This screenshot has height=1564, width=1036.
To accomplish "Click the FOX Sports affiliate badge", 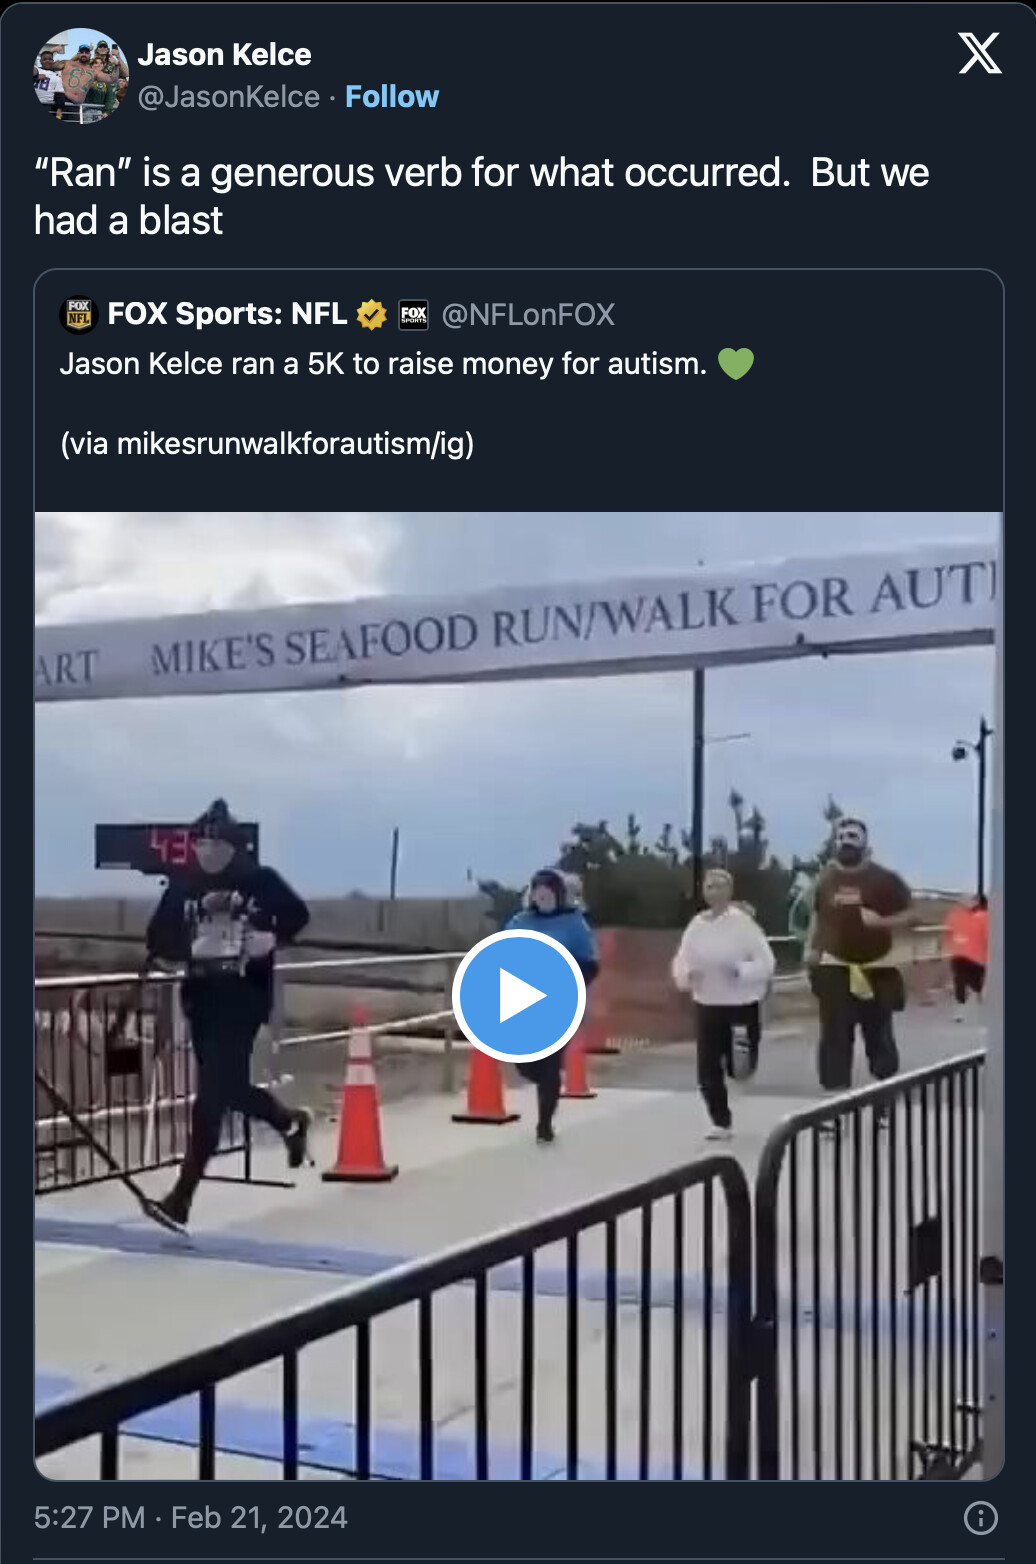I will (413, 315).
